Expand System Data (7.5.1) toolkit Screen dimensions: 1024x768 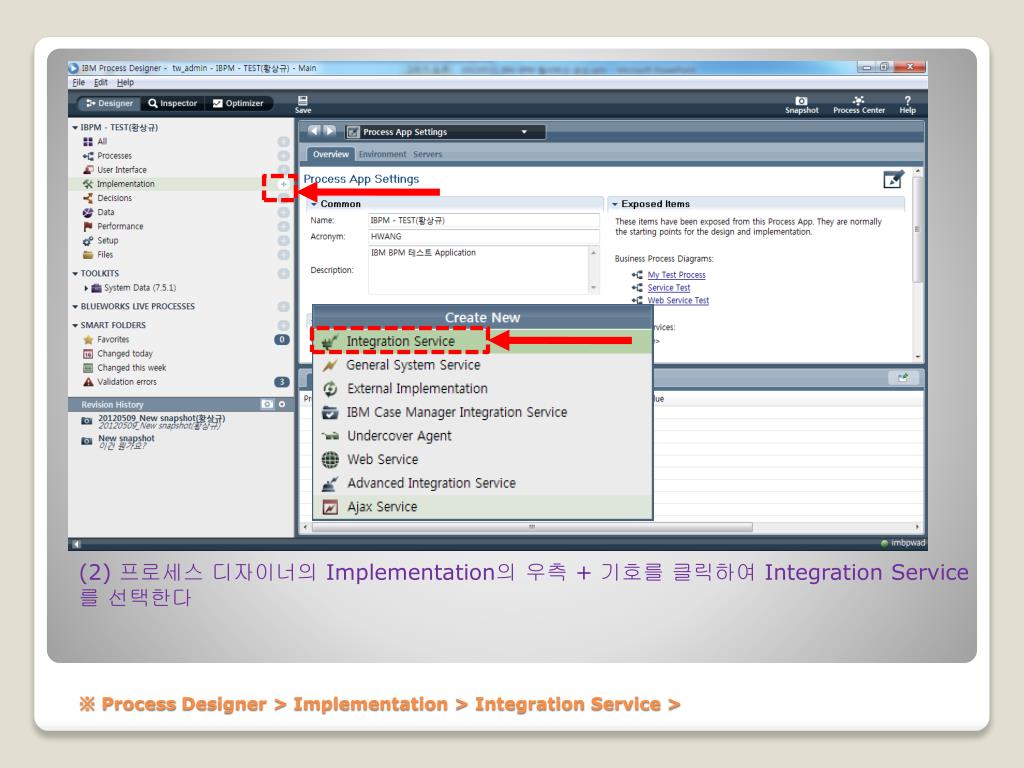(86, 287)
